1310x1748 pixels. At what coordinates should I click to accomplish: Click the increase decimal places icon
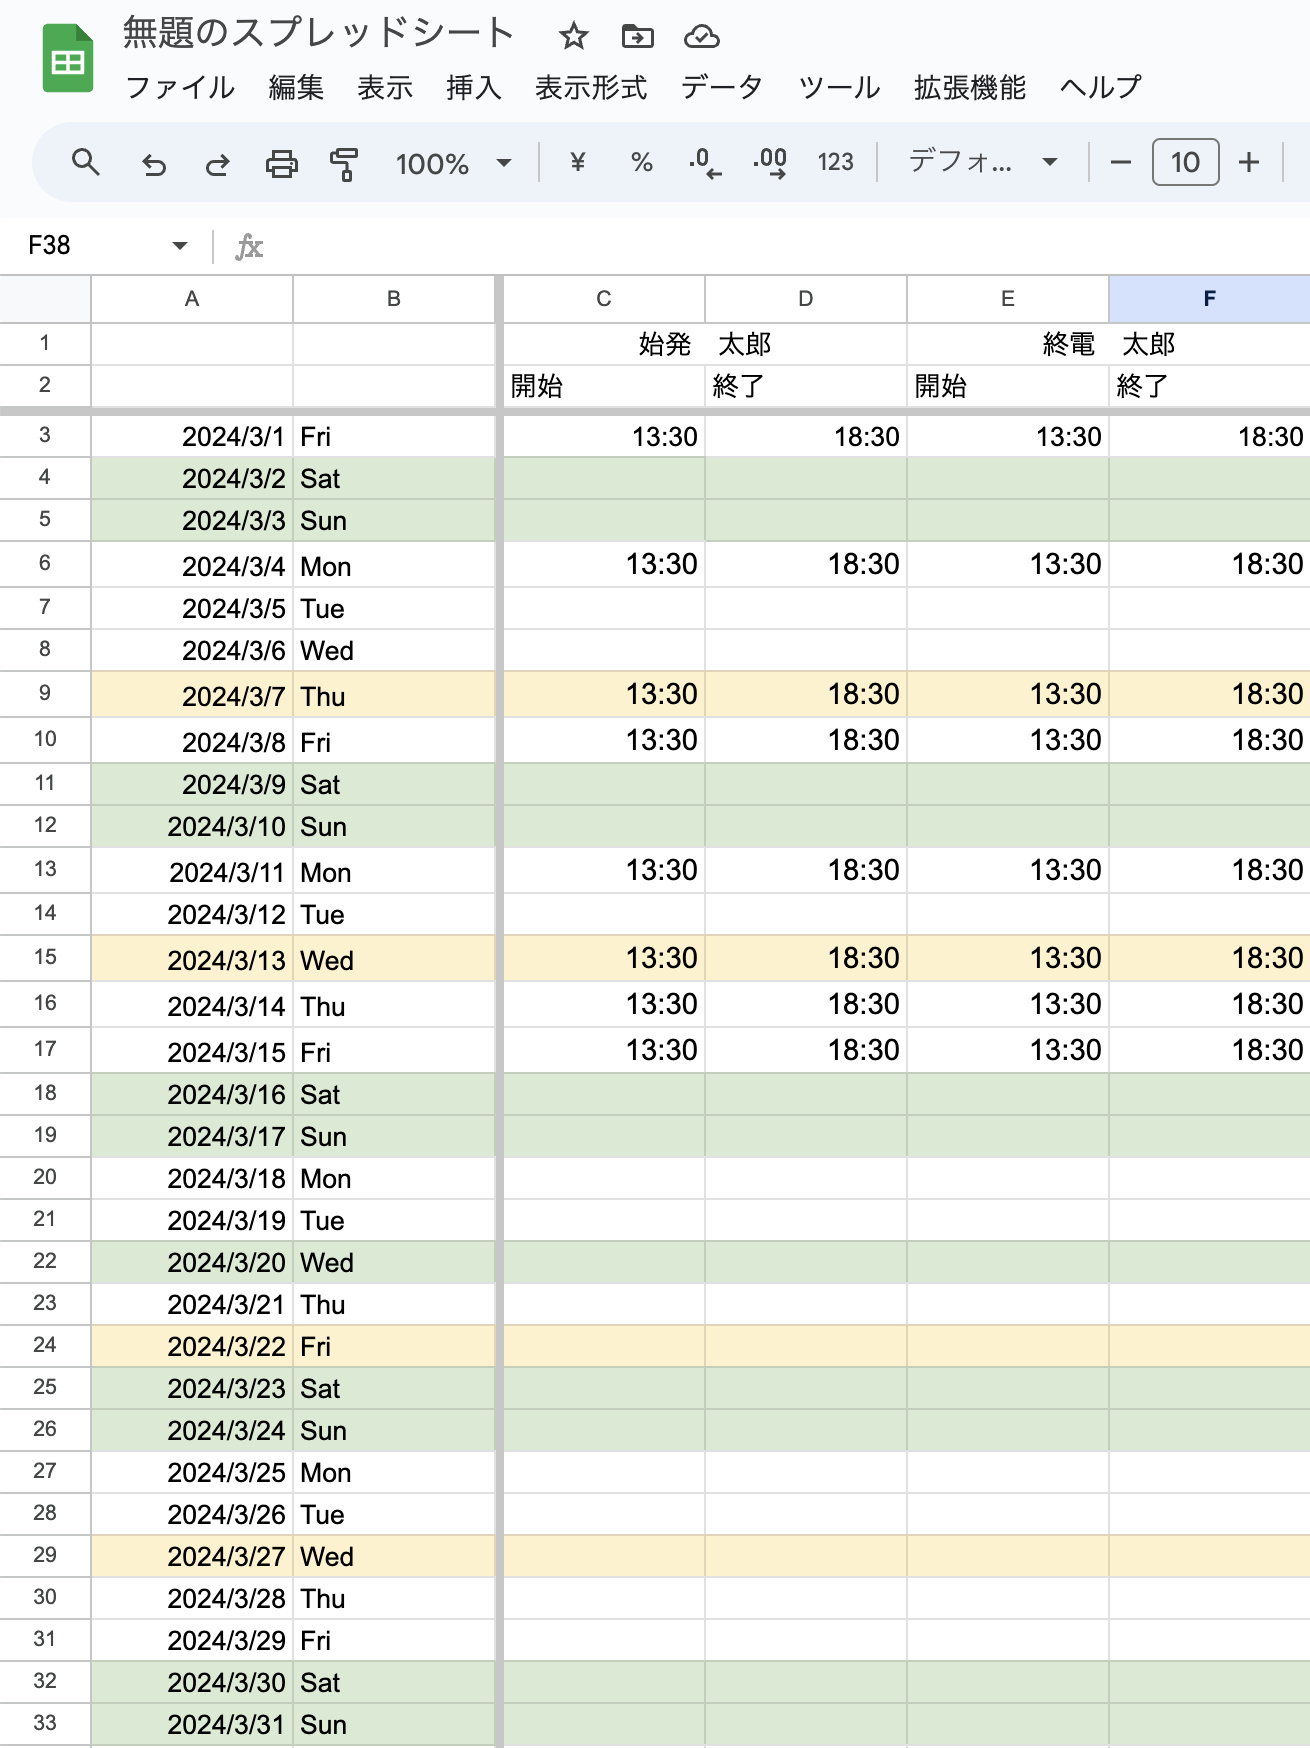coord(766,164)
